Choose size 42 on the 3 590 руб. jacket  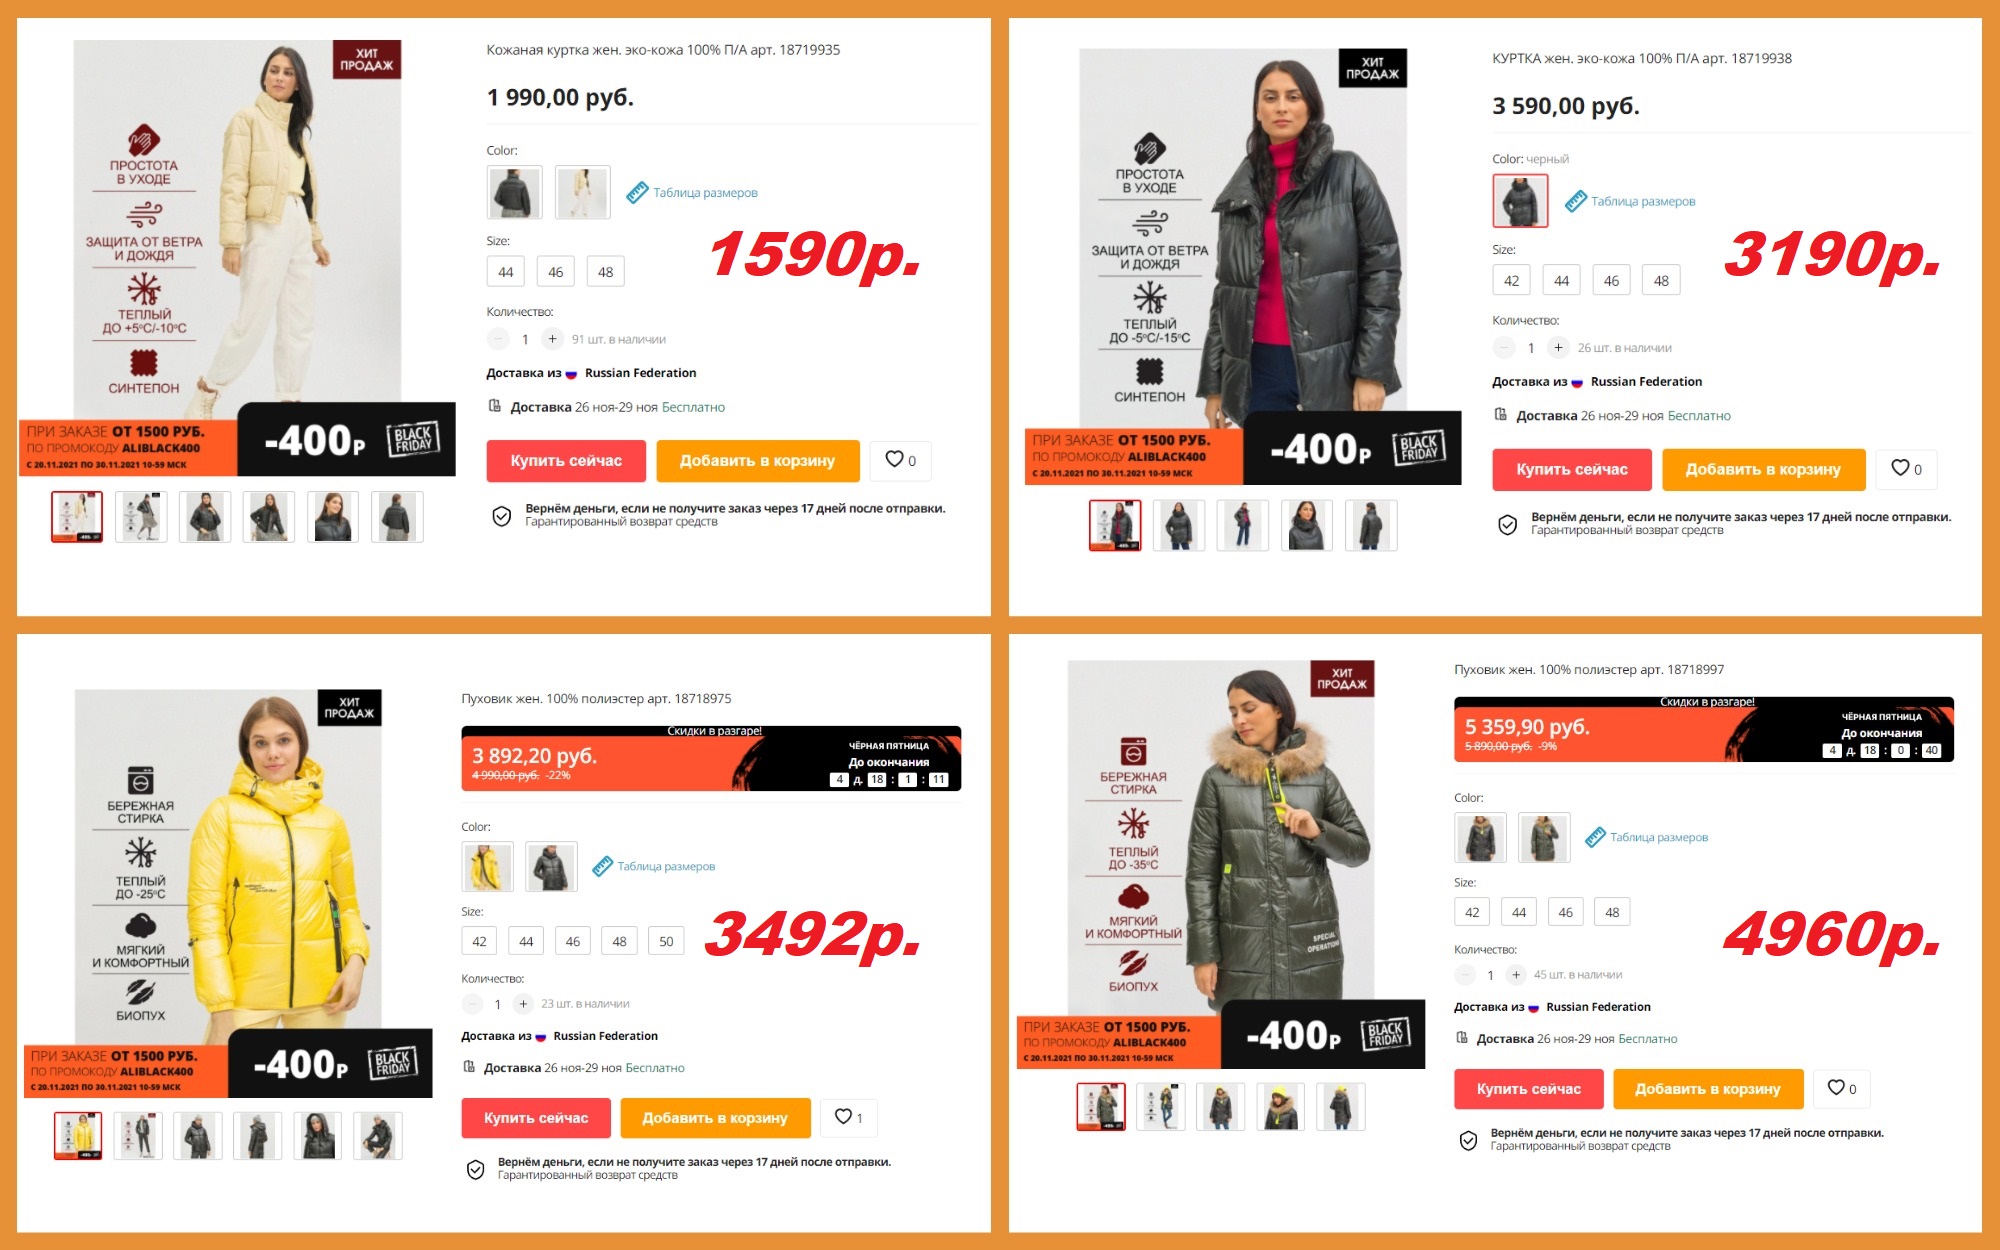pos(1511,281)
